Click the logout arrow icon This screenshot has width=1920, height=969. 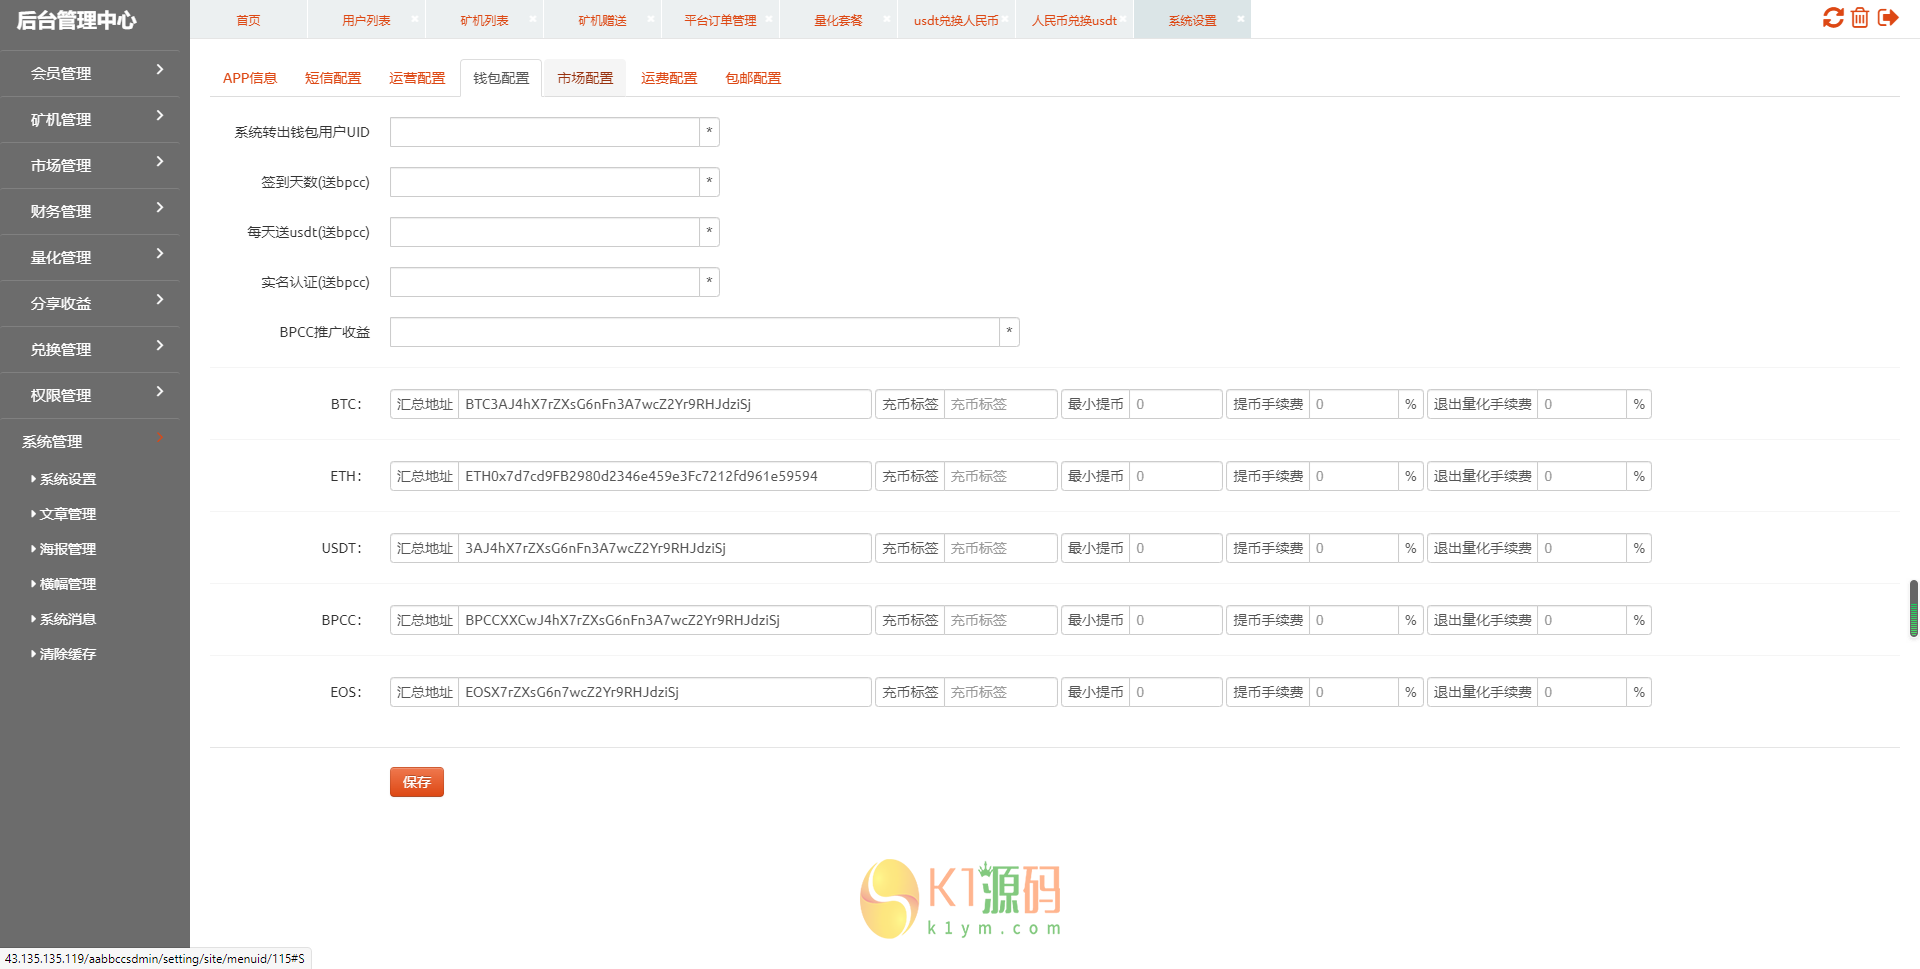tap(1888, 18)
